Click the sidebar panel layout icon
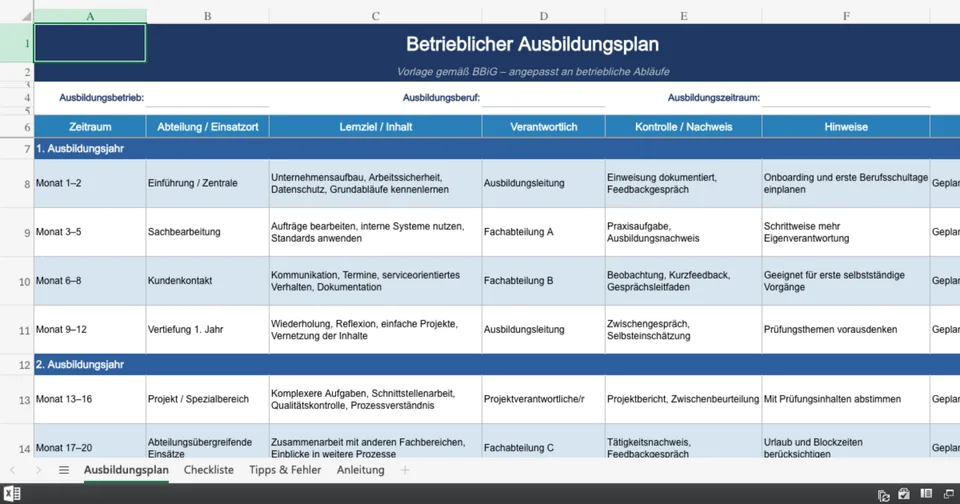The height and width of the screenshot is (504, 960). coord(926,494)
